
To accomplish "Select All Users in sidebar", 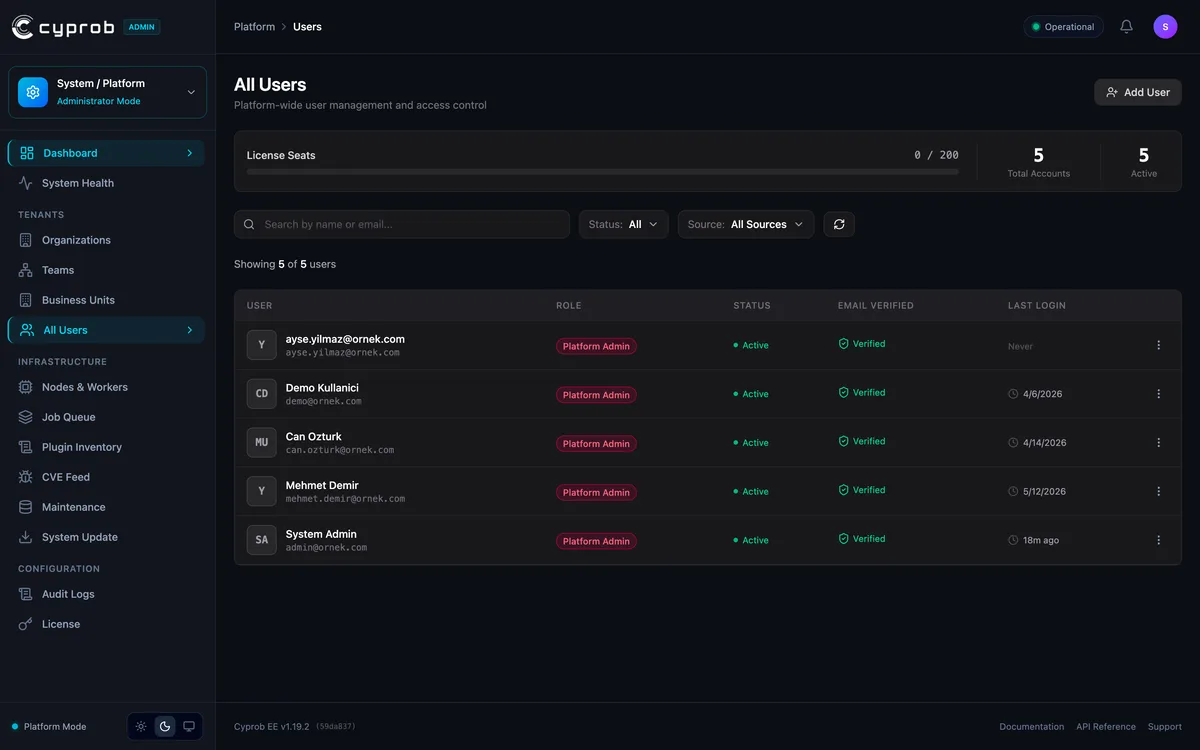I will click(x=106, y=330).
